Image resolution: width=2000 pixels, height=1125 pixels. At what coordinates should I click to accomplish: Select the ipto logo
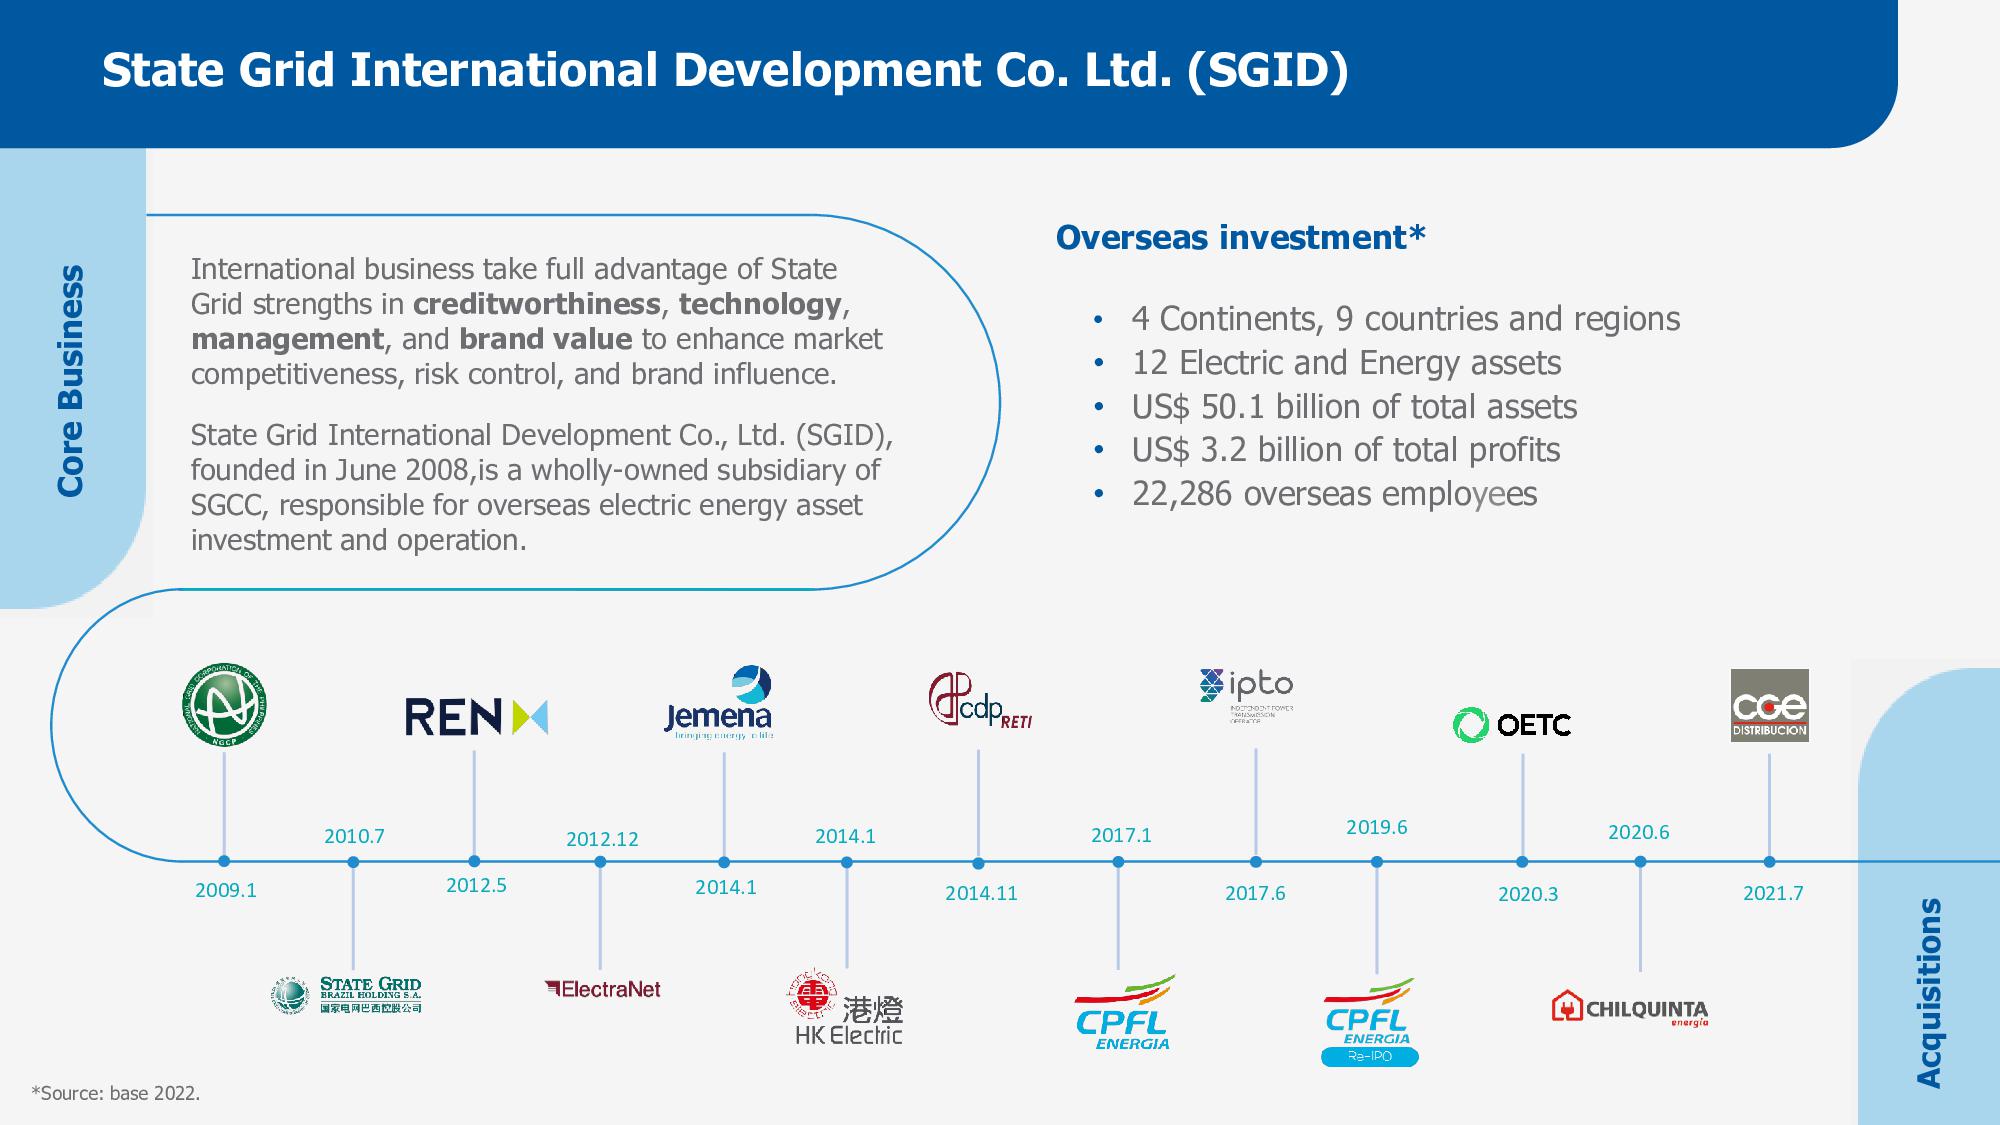point(1246,694)
